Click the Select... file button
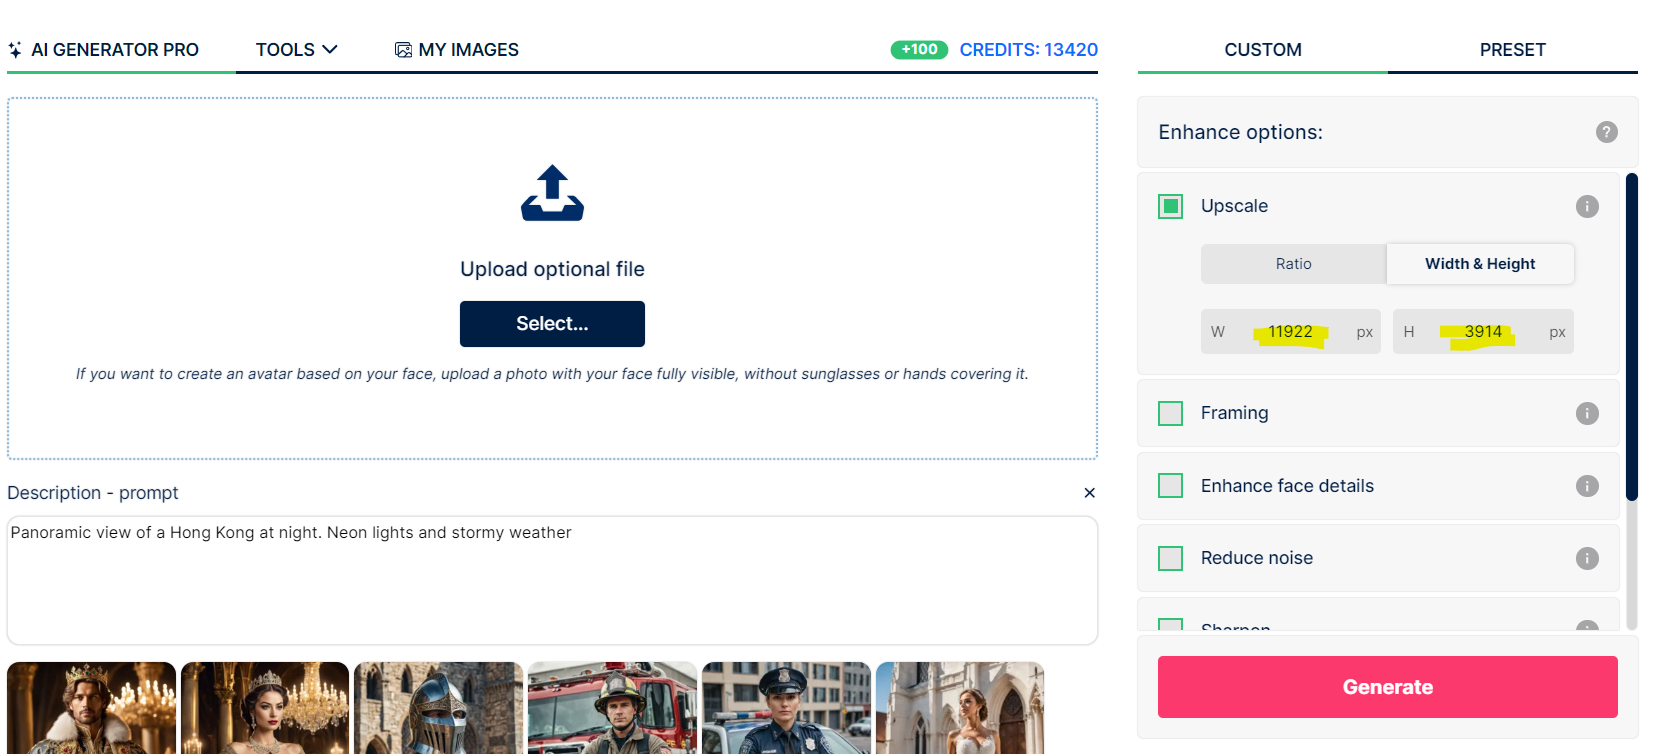The width and height of the screenshot is (1657, 754). (552, 324)
